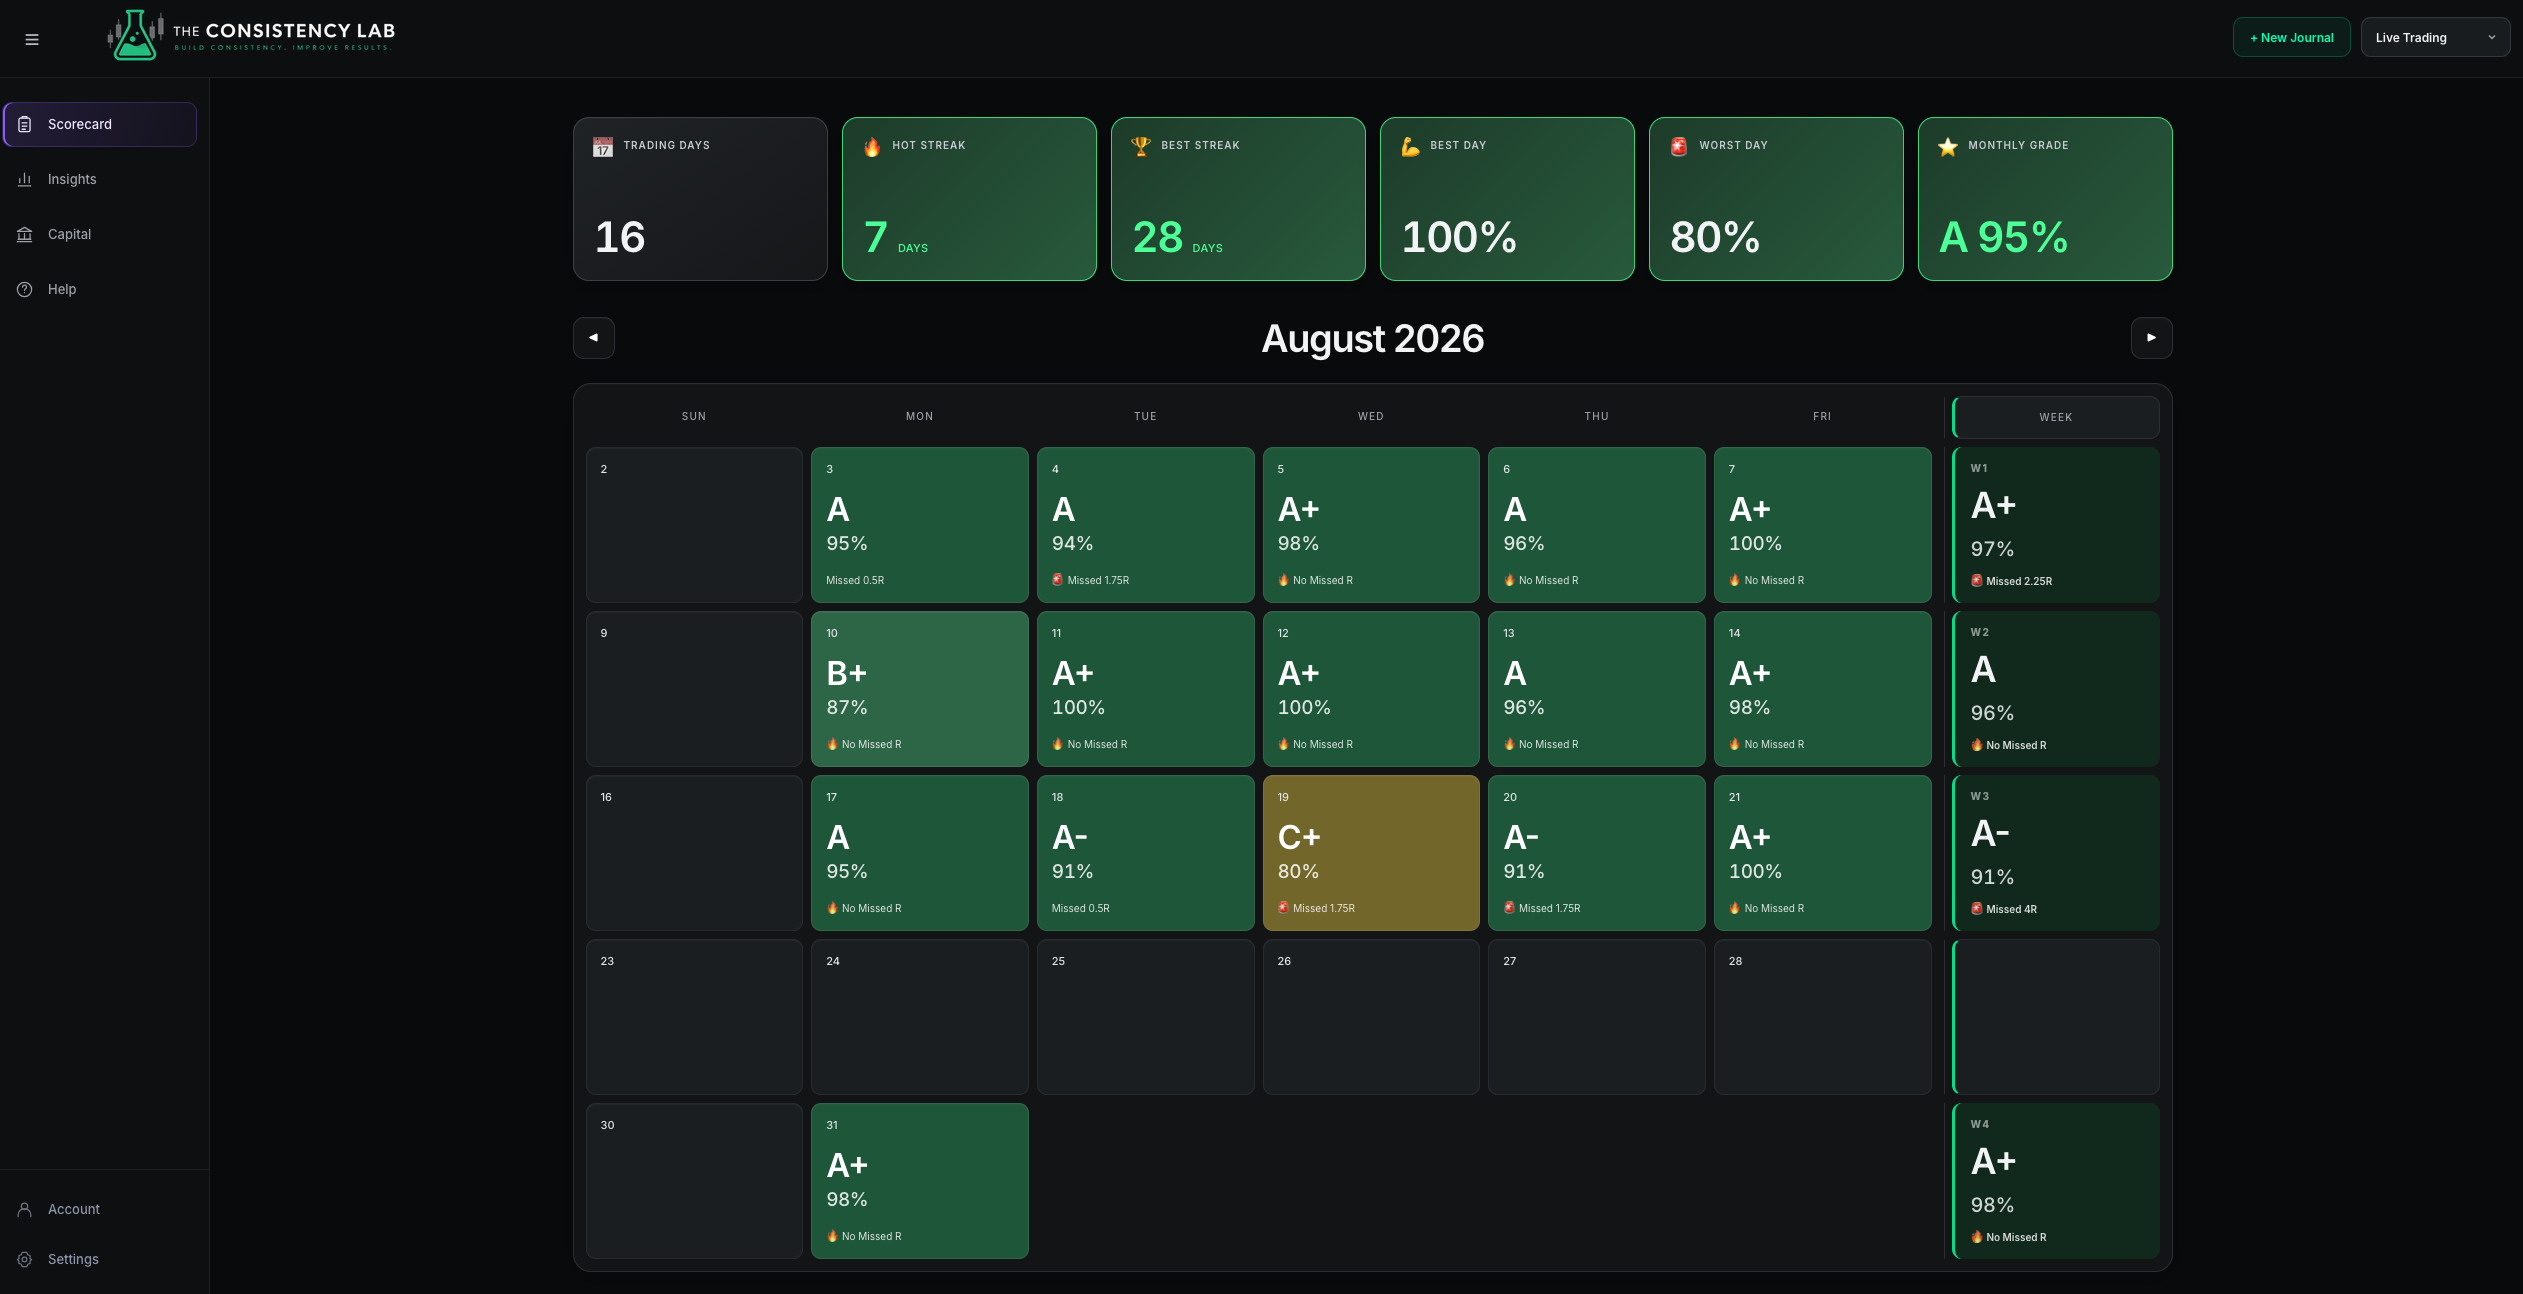Open the Insights page
This screenshot has width=2523, height=1294.
click(100, 179)
